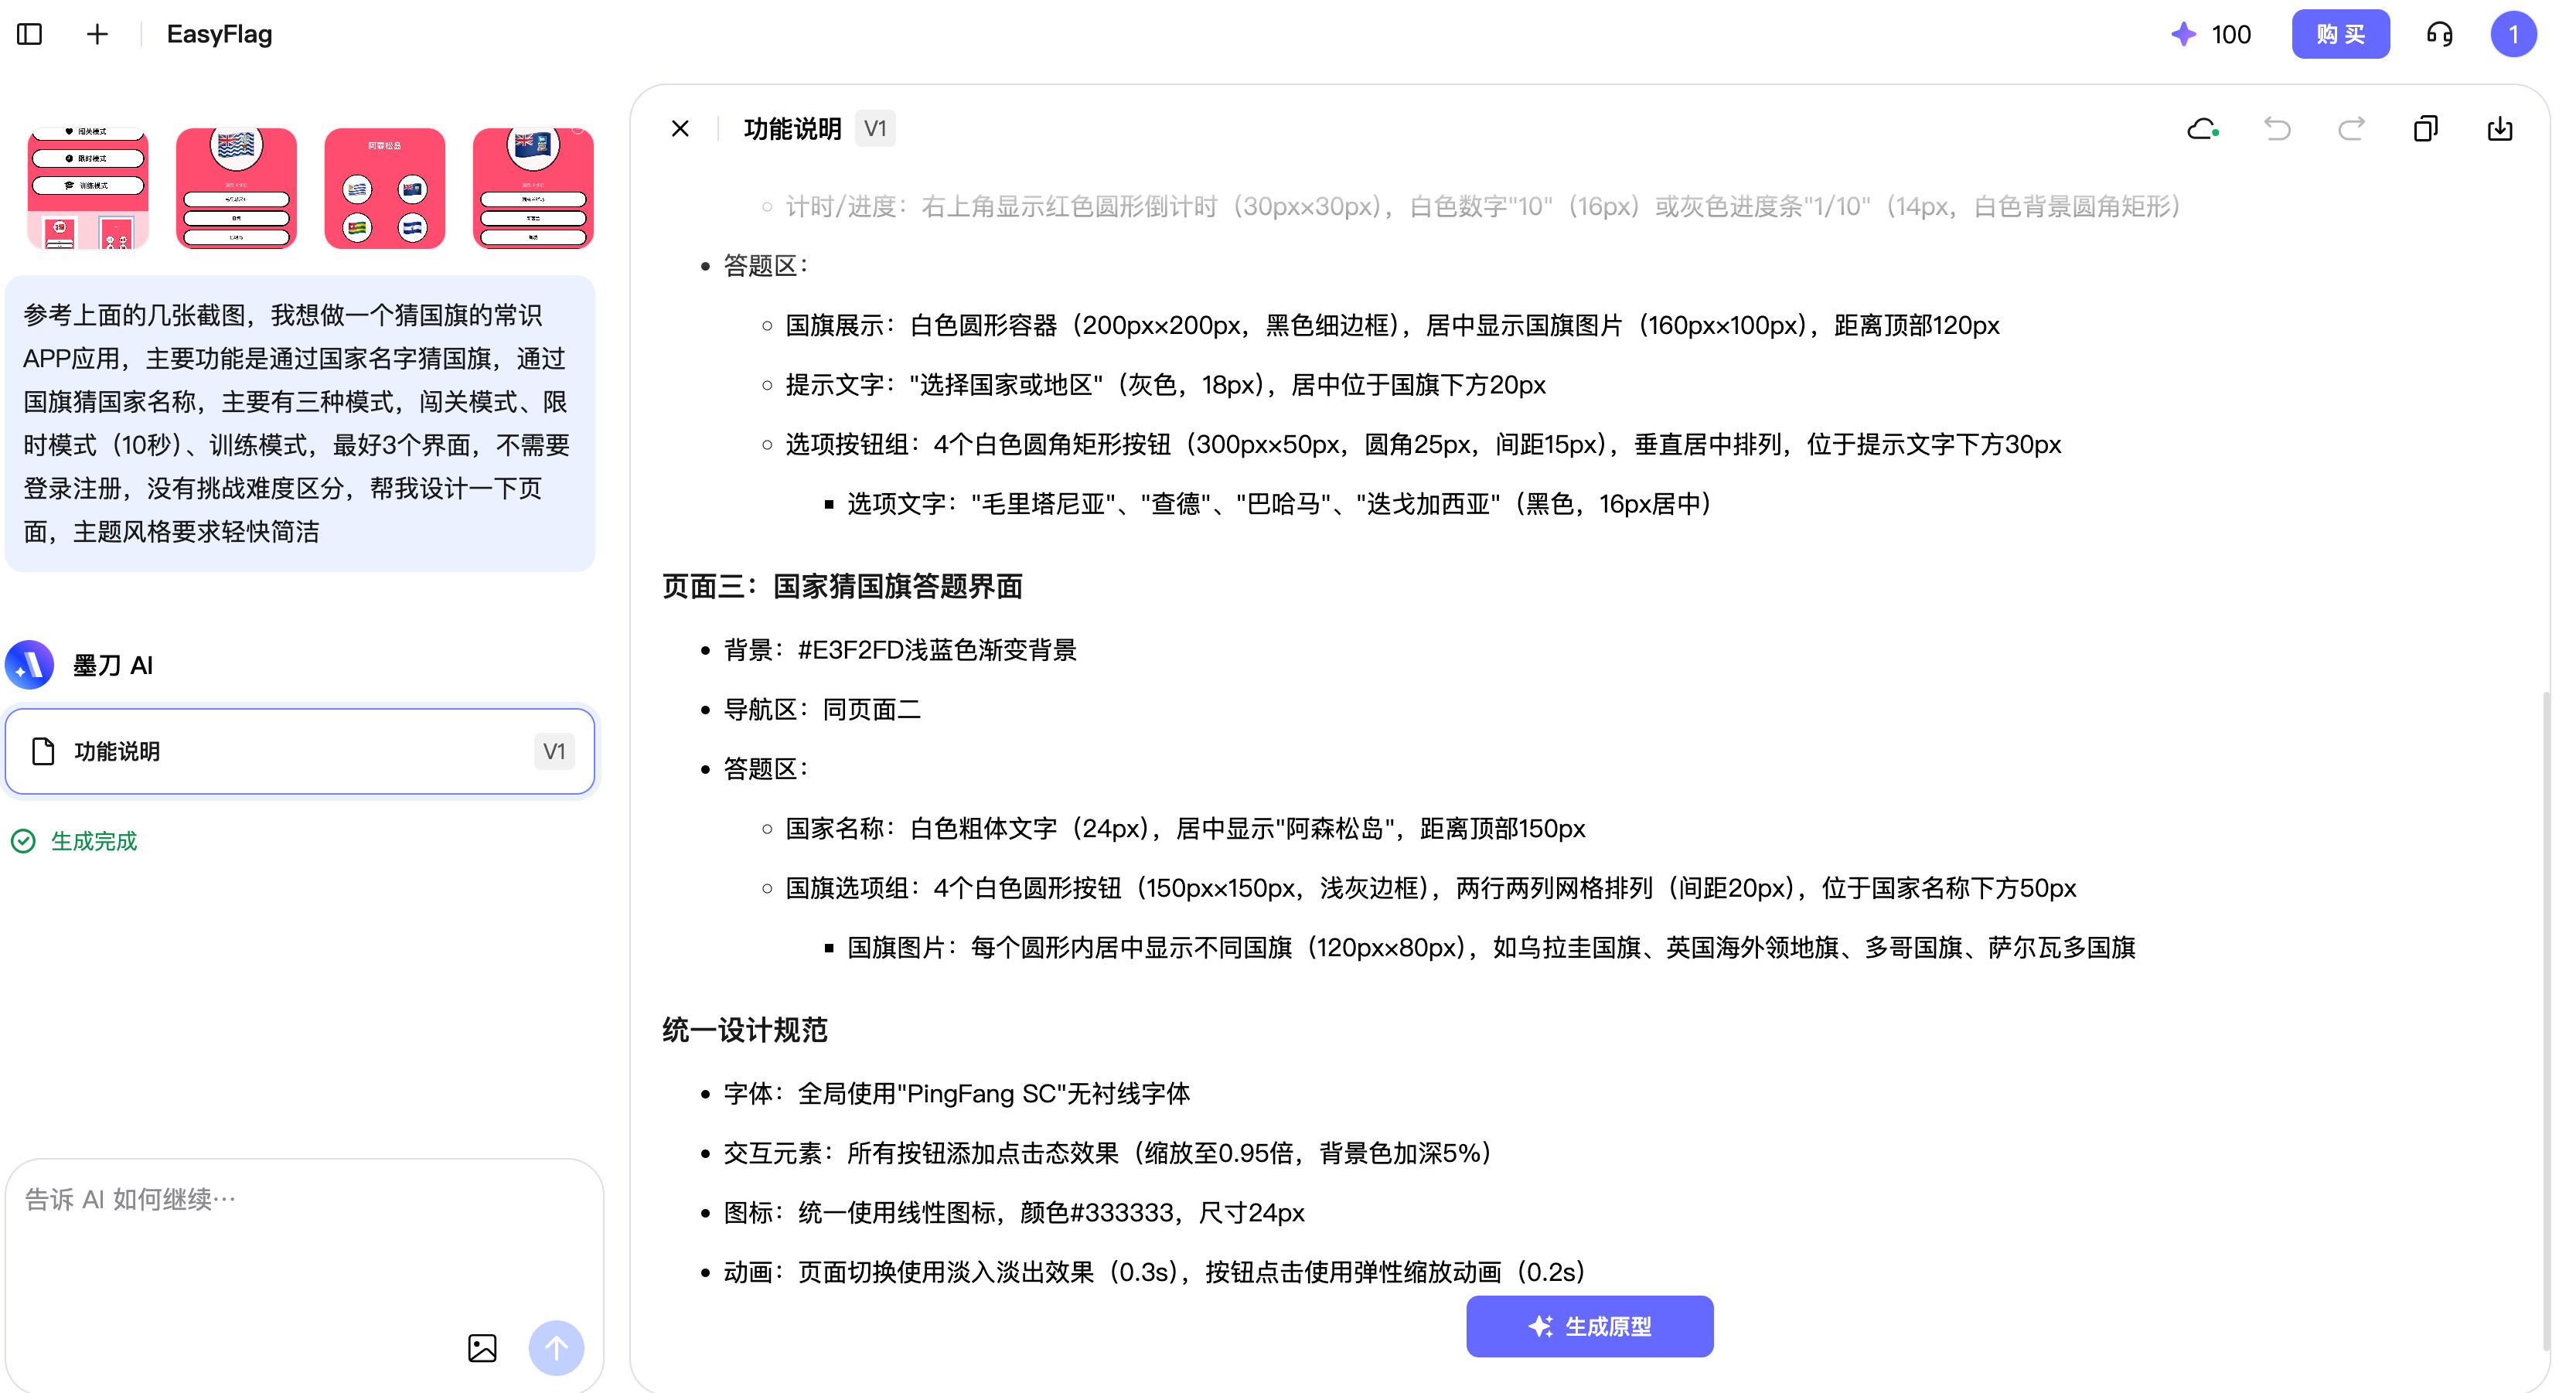Image resolution: width=2576 pixels, height=1393 pixels.
Task: Copy the document content
Action: coord(2425,128)
